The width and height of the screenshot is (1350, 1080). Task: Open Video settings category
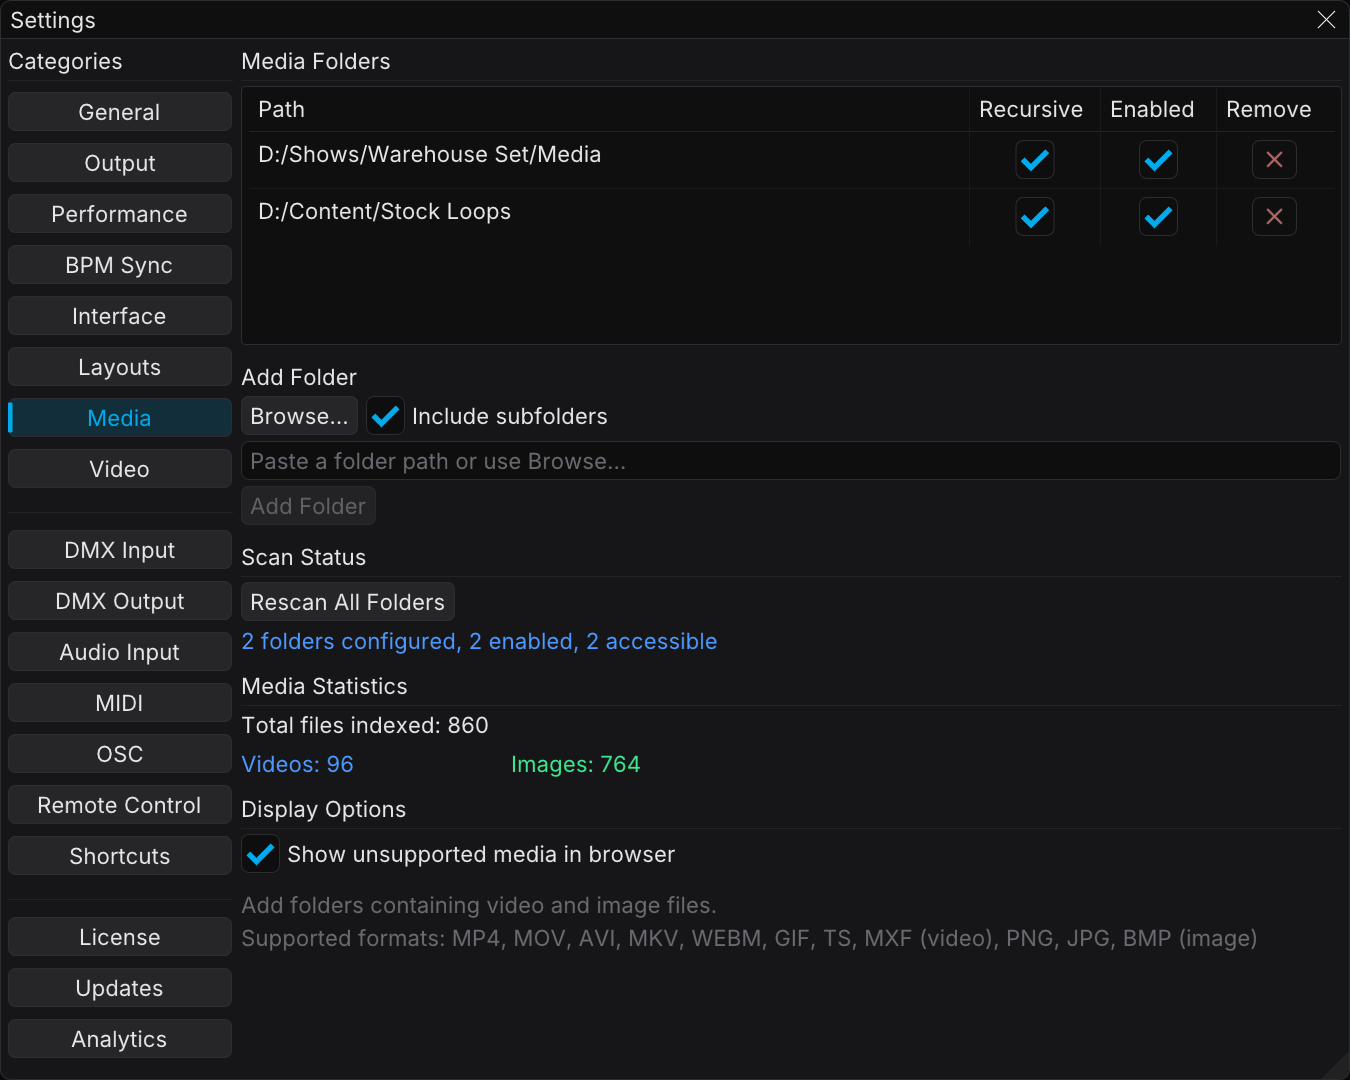120,469
